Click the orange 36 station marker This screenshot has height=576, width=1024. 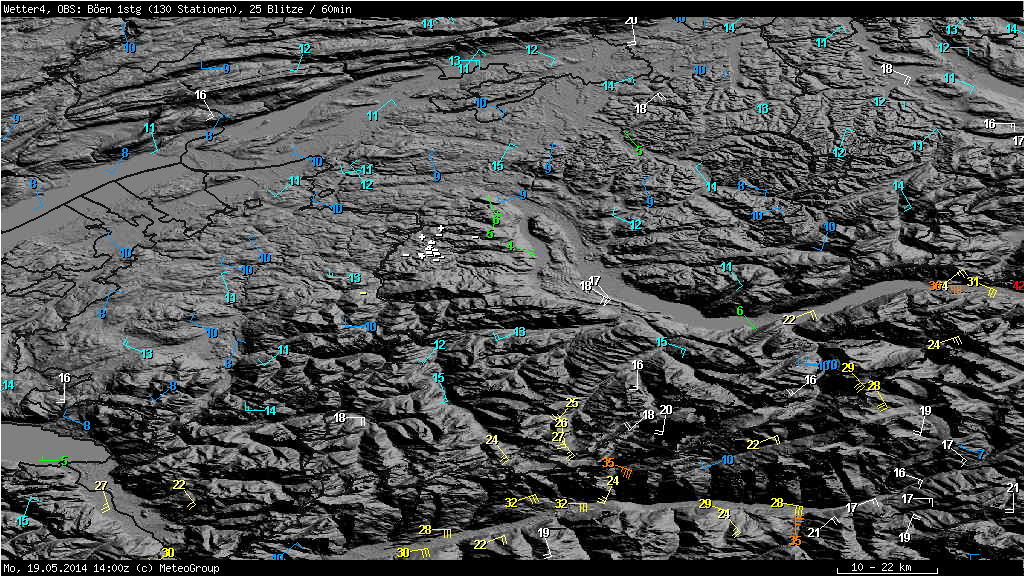click(x=937, y=286)
